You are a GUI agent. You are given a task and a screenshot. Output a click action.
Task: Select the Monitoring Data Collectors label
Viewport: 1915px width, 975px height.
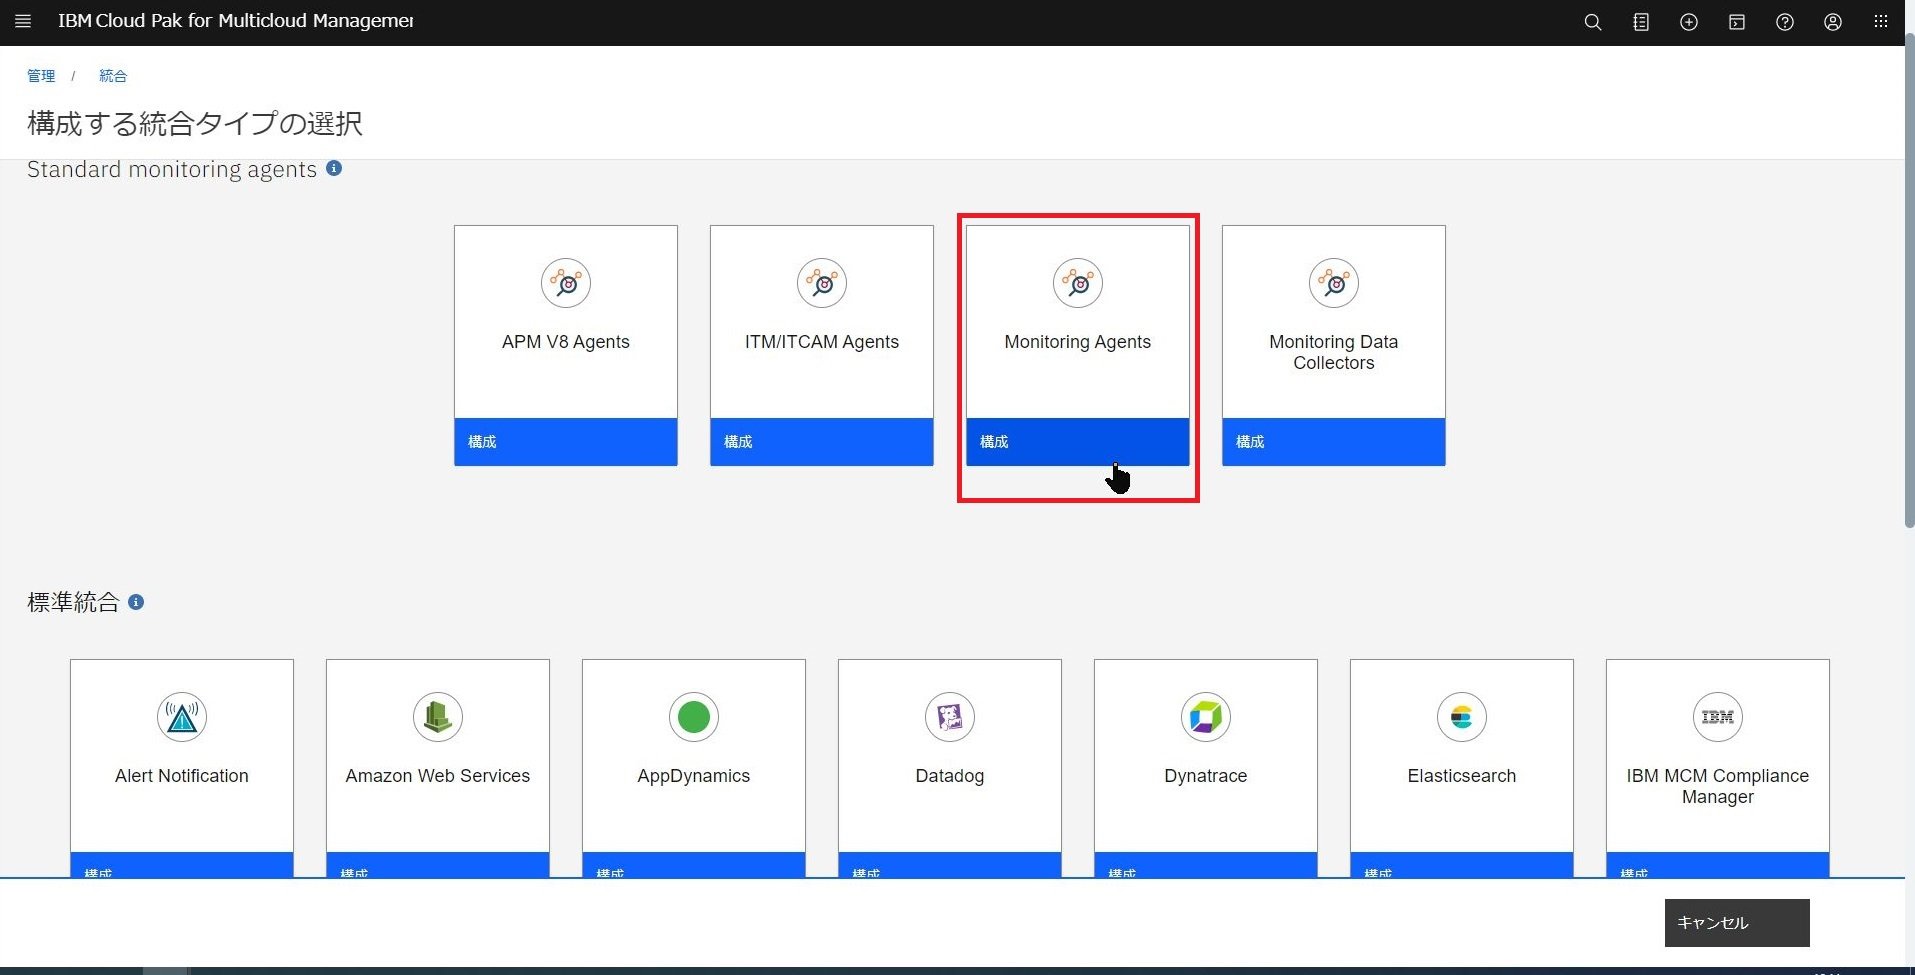(x=1334, y=352)
